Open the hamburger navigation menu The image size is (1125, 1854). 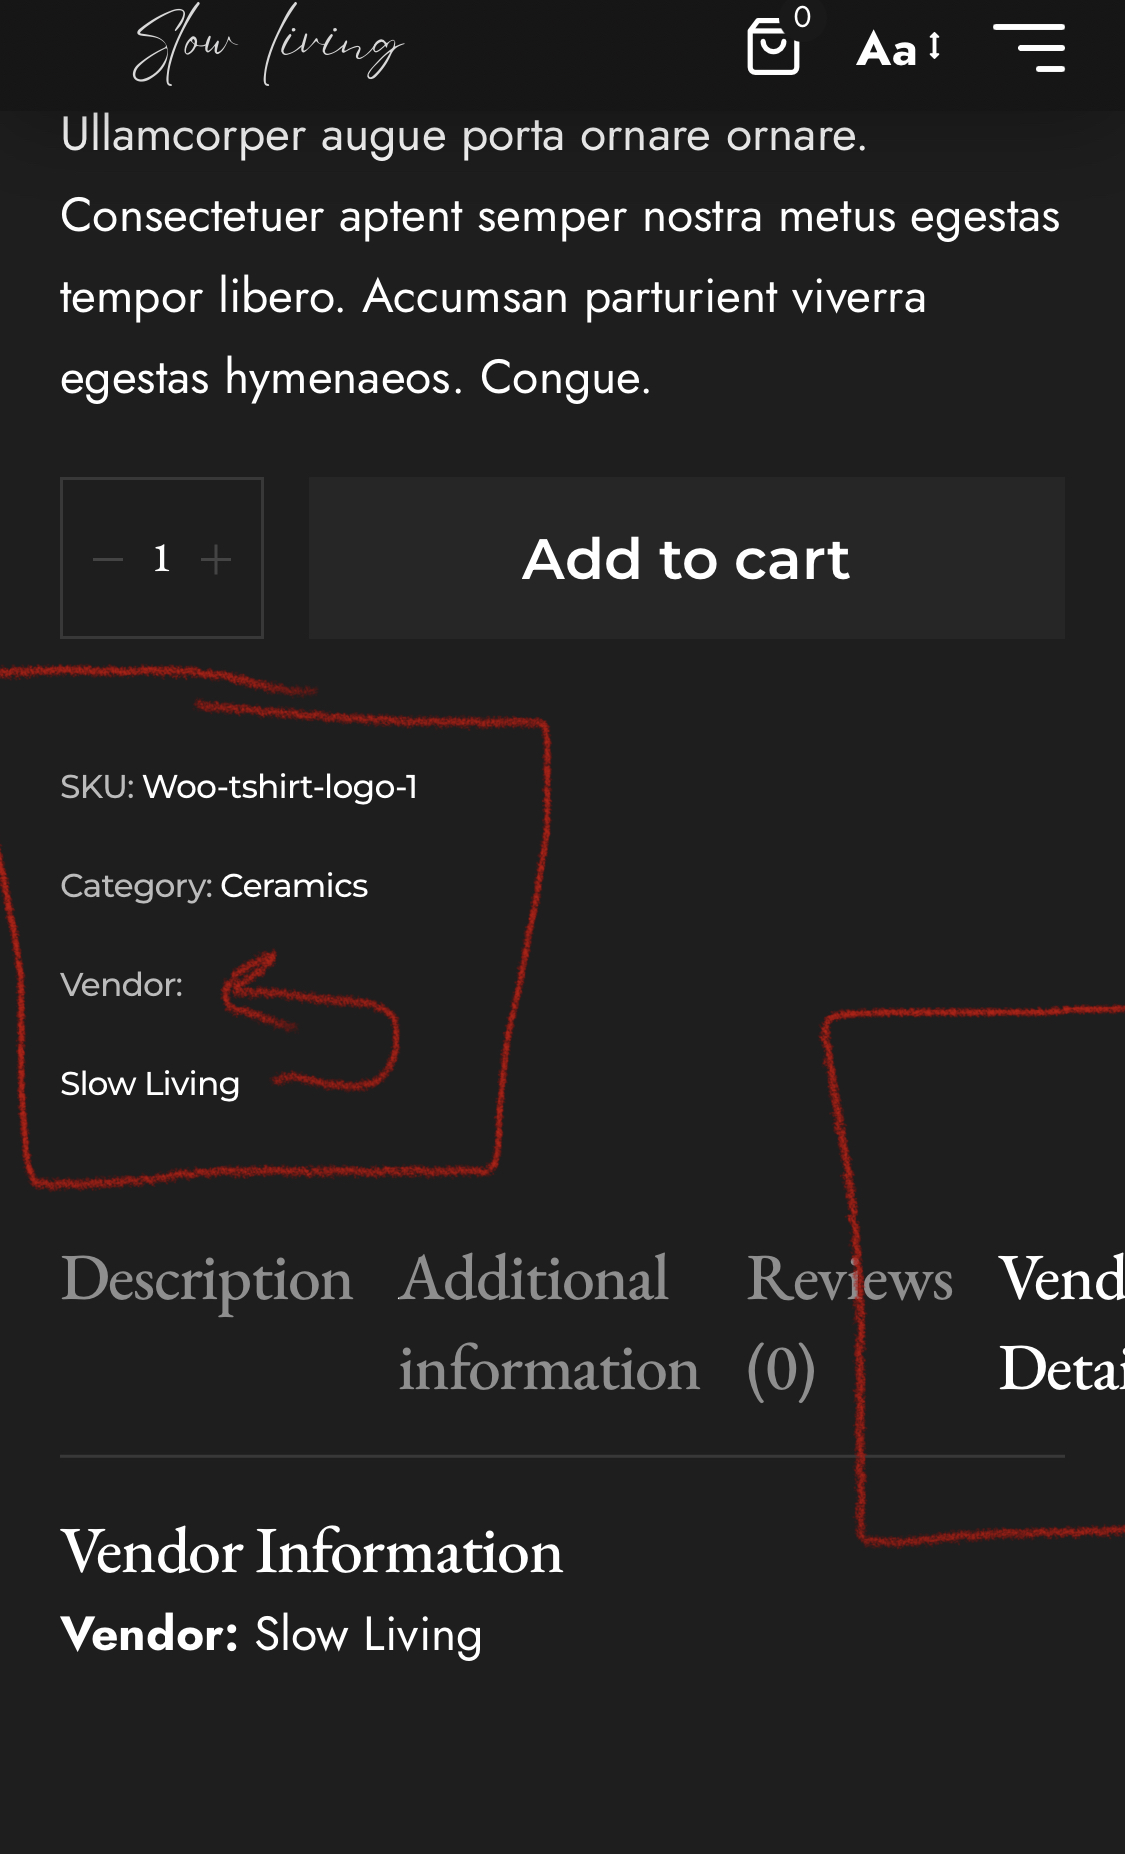coord(1028,48)
